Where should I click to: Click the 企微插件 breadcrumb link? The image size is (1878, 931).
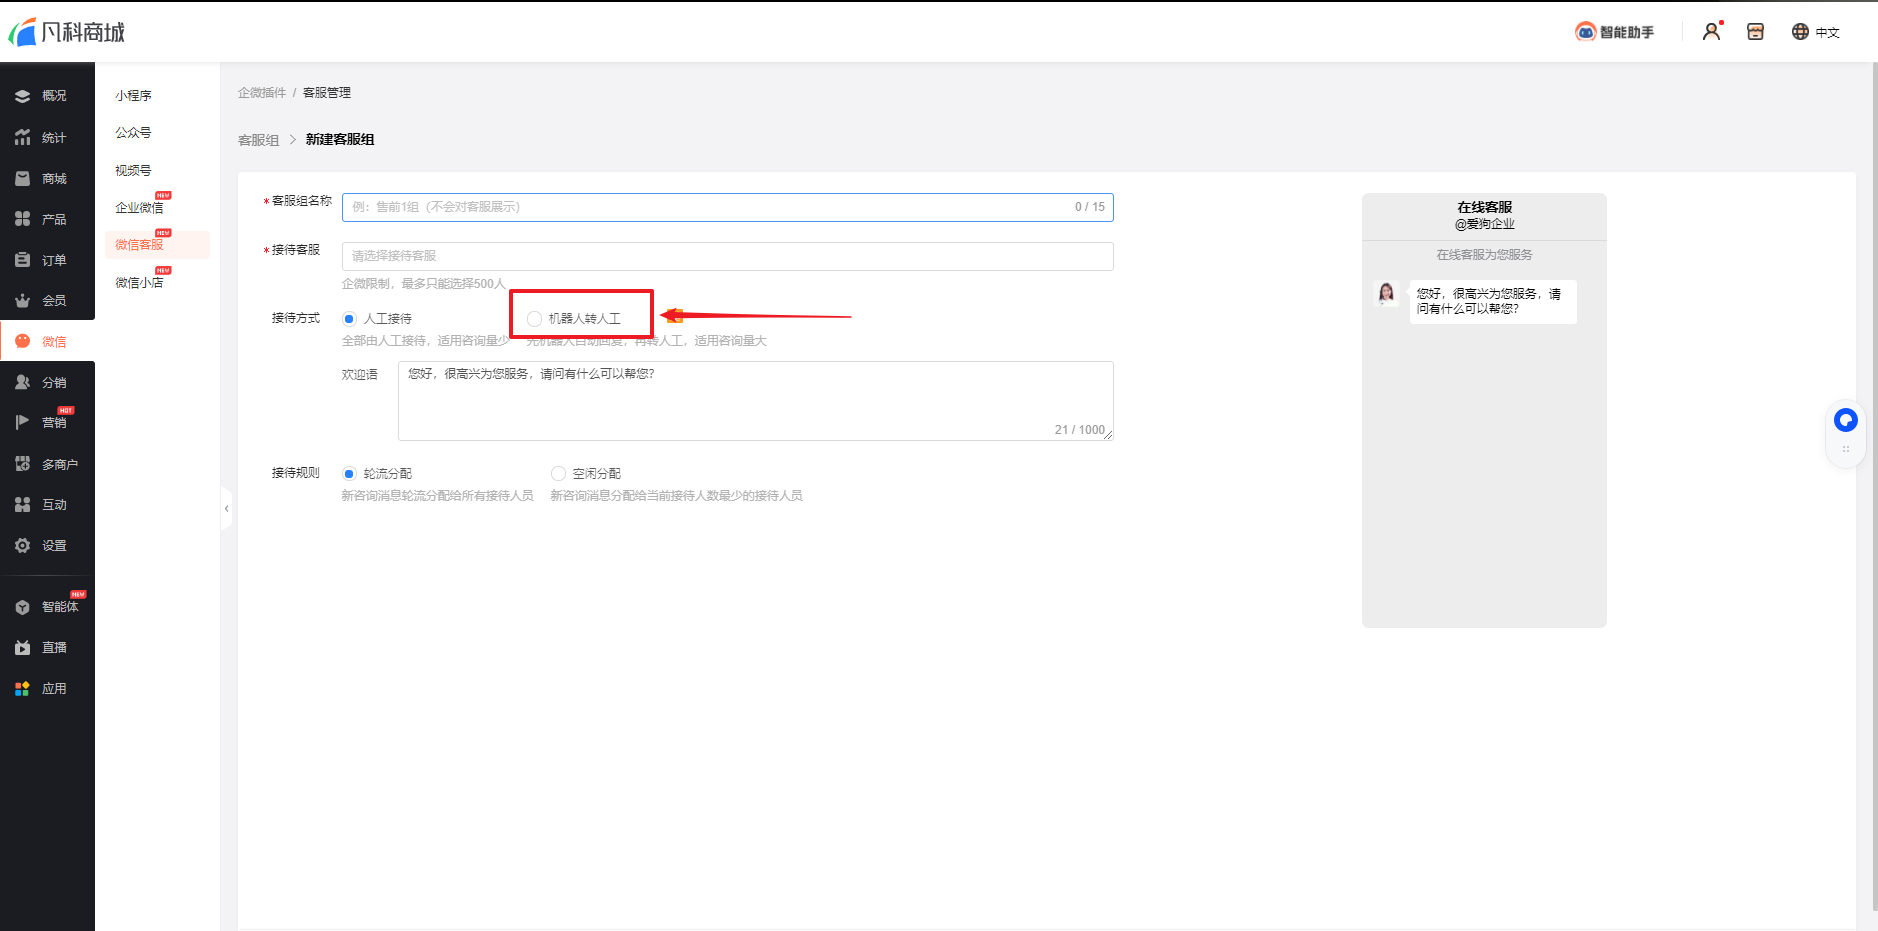point(261,93)
